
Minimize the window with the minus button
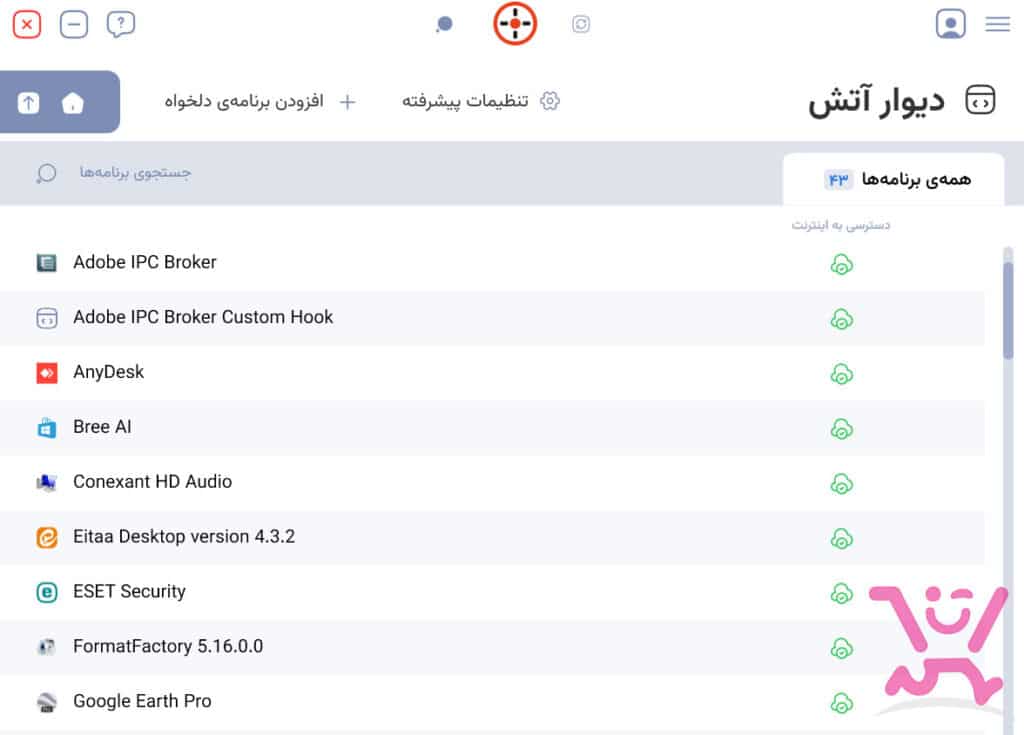click(74, 25)
